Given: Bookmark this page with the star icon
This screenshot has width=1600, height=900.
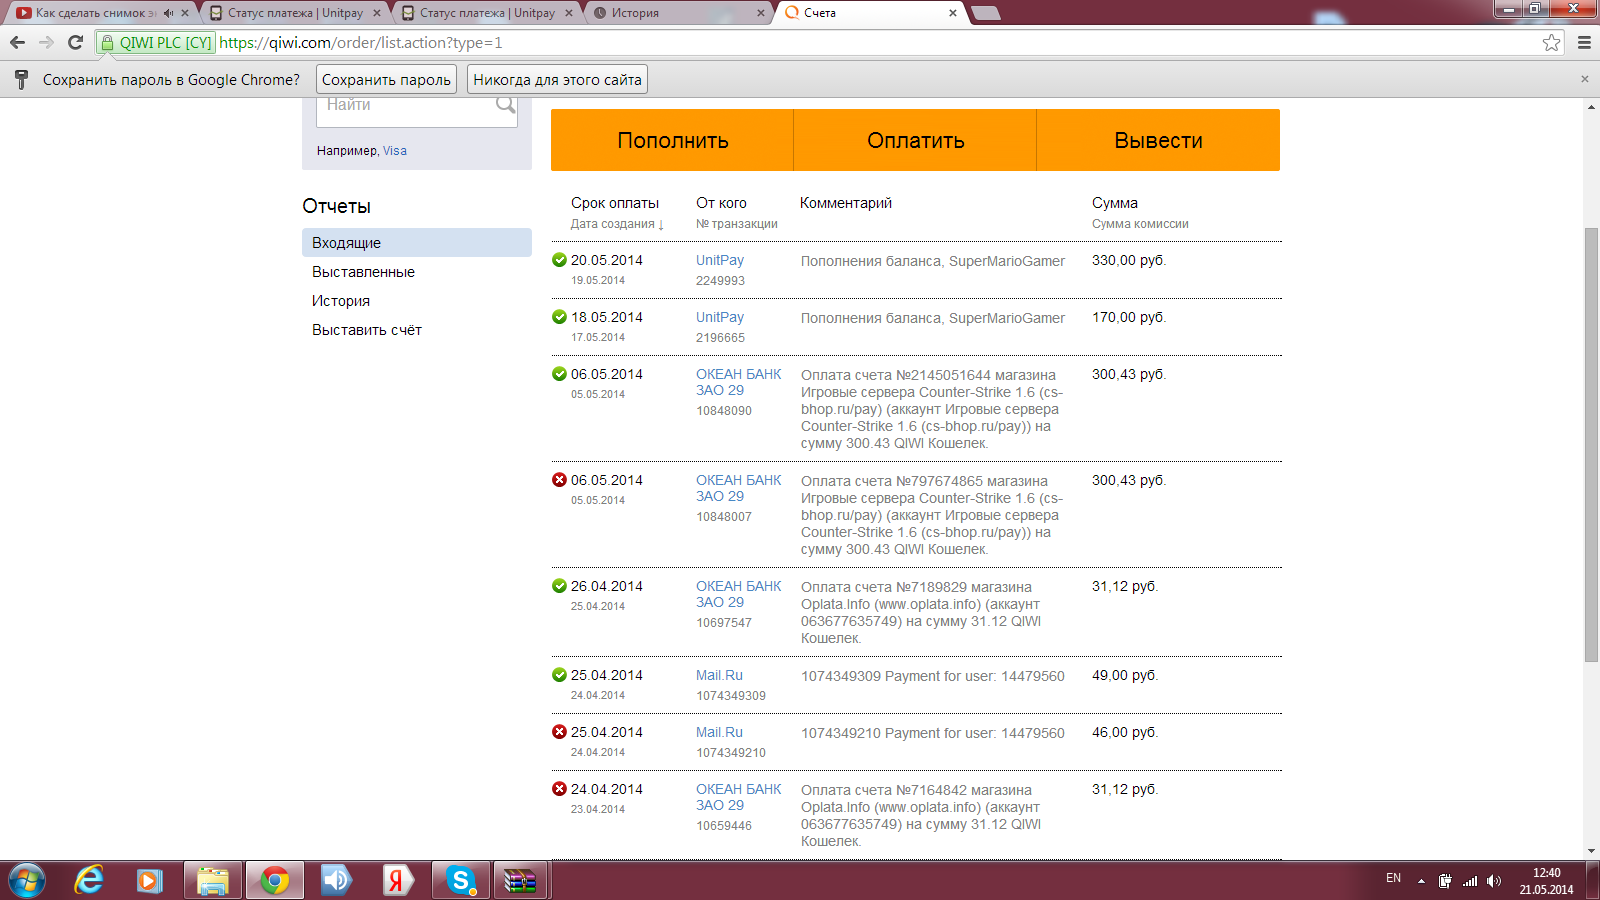Looking at the screenshot, I should 1551,42.
